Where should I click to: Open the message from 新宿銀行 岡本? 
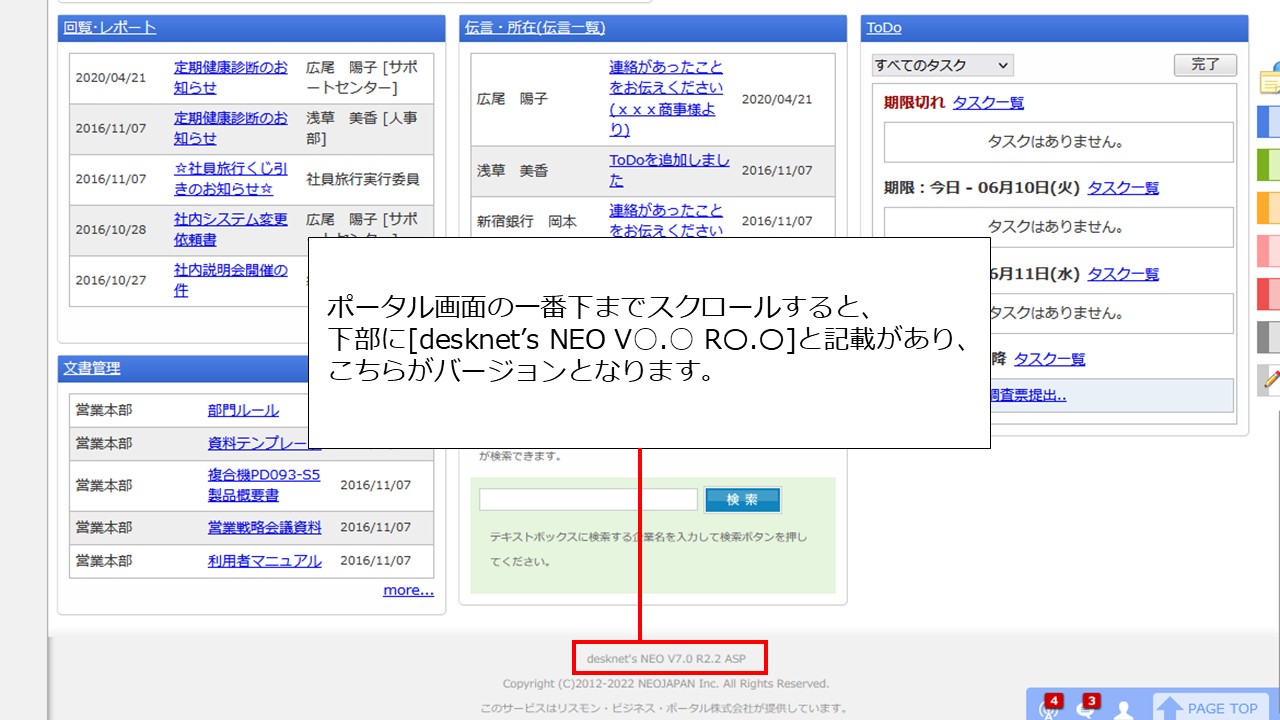(667, 221)
